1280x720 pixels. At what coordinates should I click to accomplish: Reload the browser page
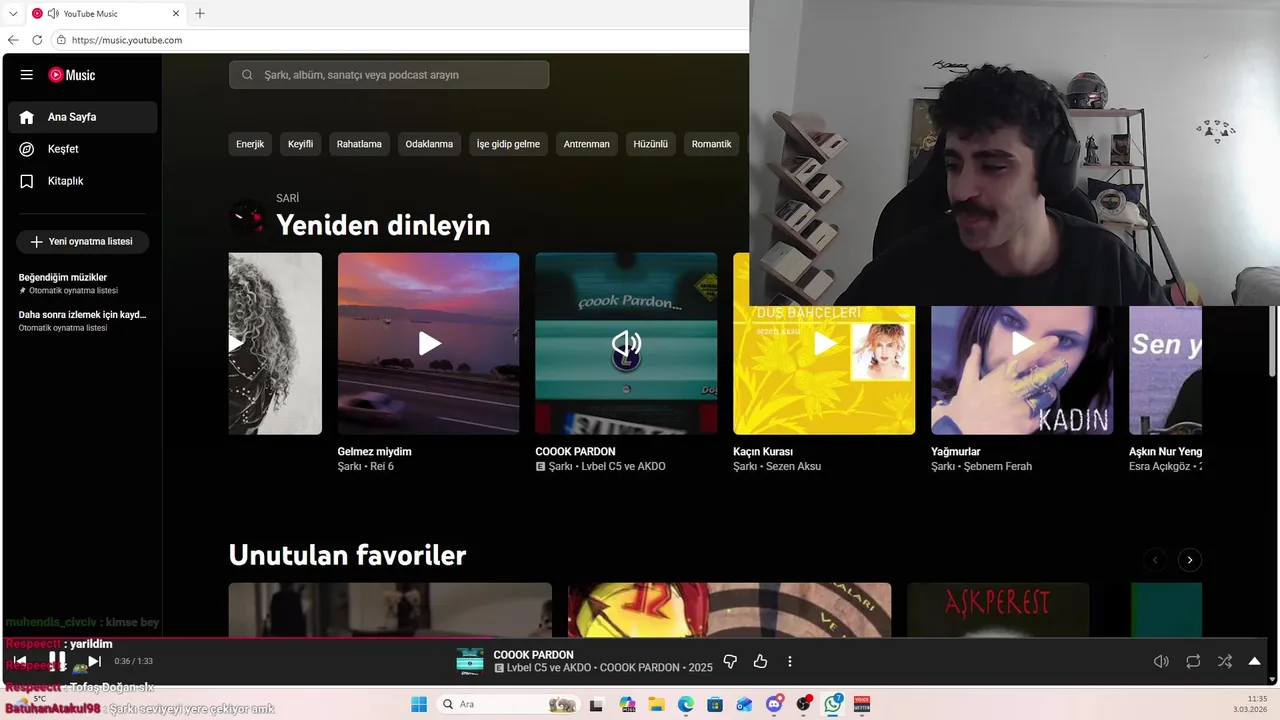pyautogui.click(x=37, y=40)
